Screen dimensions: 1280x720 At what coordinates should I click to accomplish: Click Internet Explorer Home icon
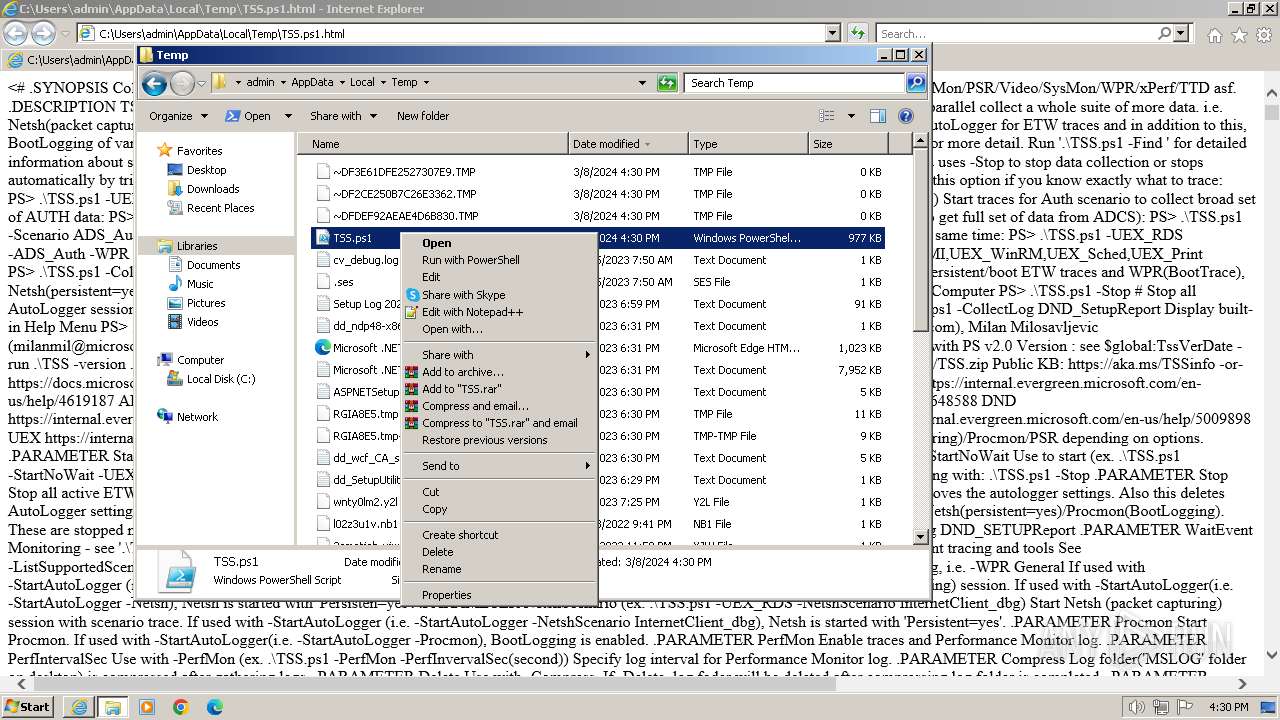[1214, 34]
